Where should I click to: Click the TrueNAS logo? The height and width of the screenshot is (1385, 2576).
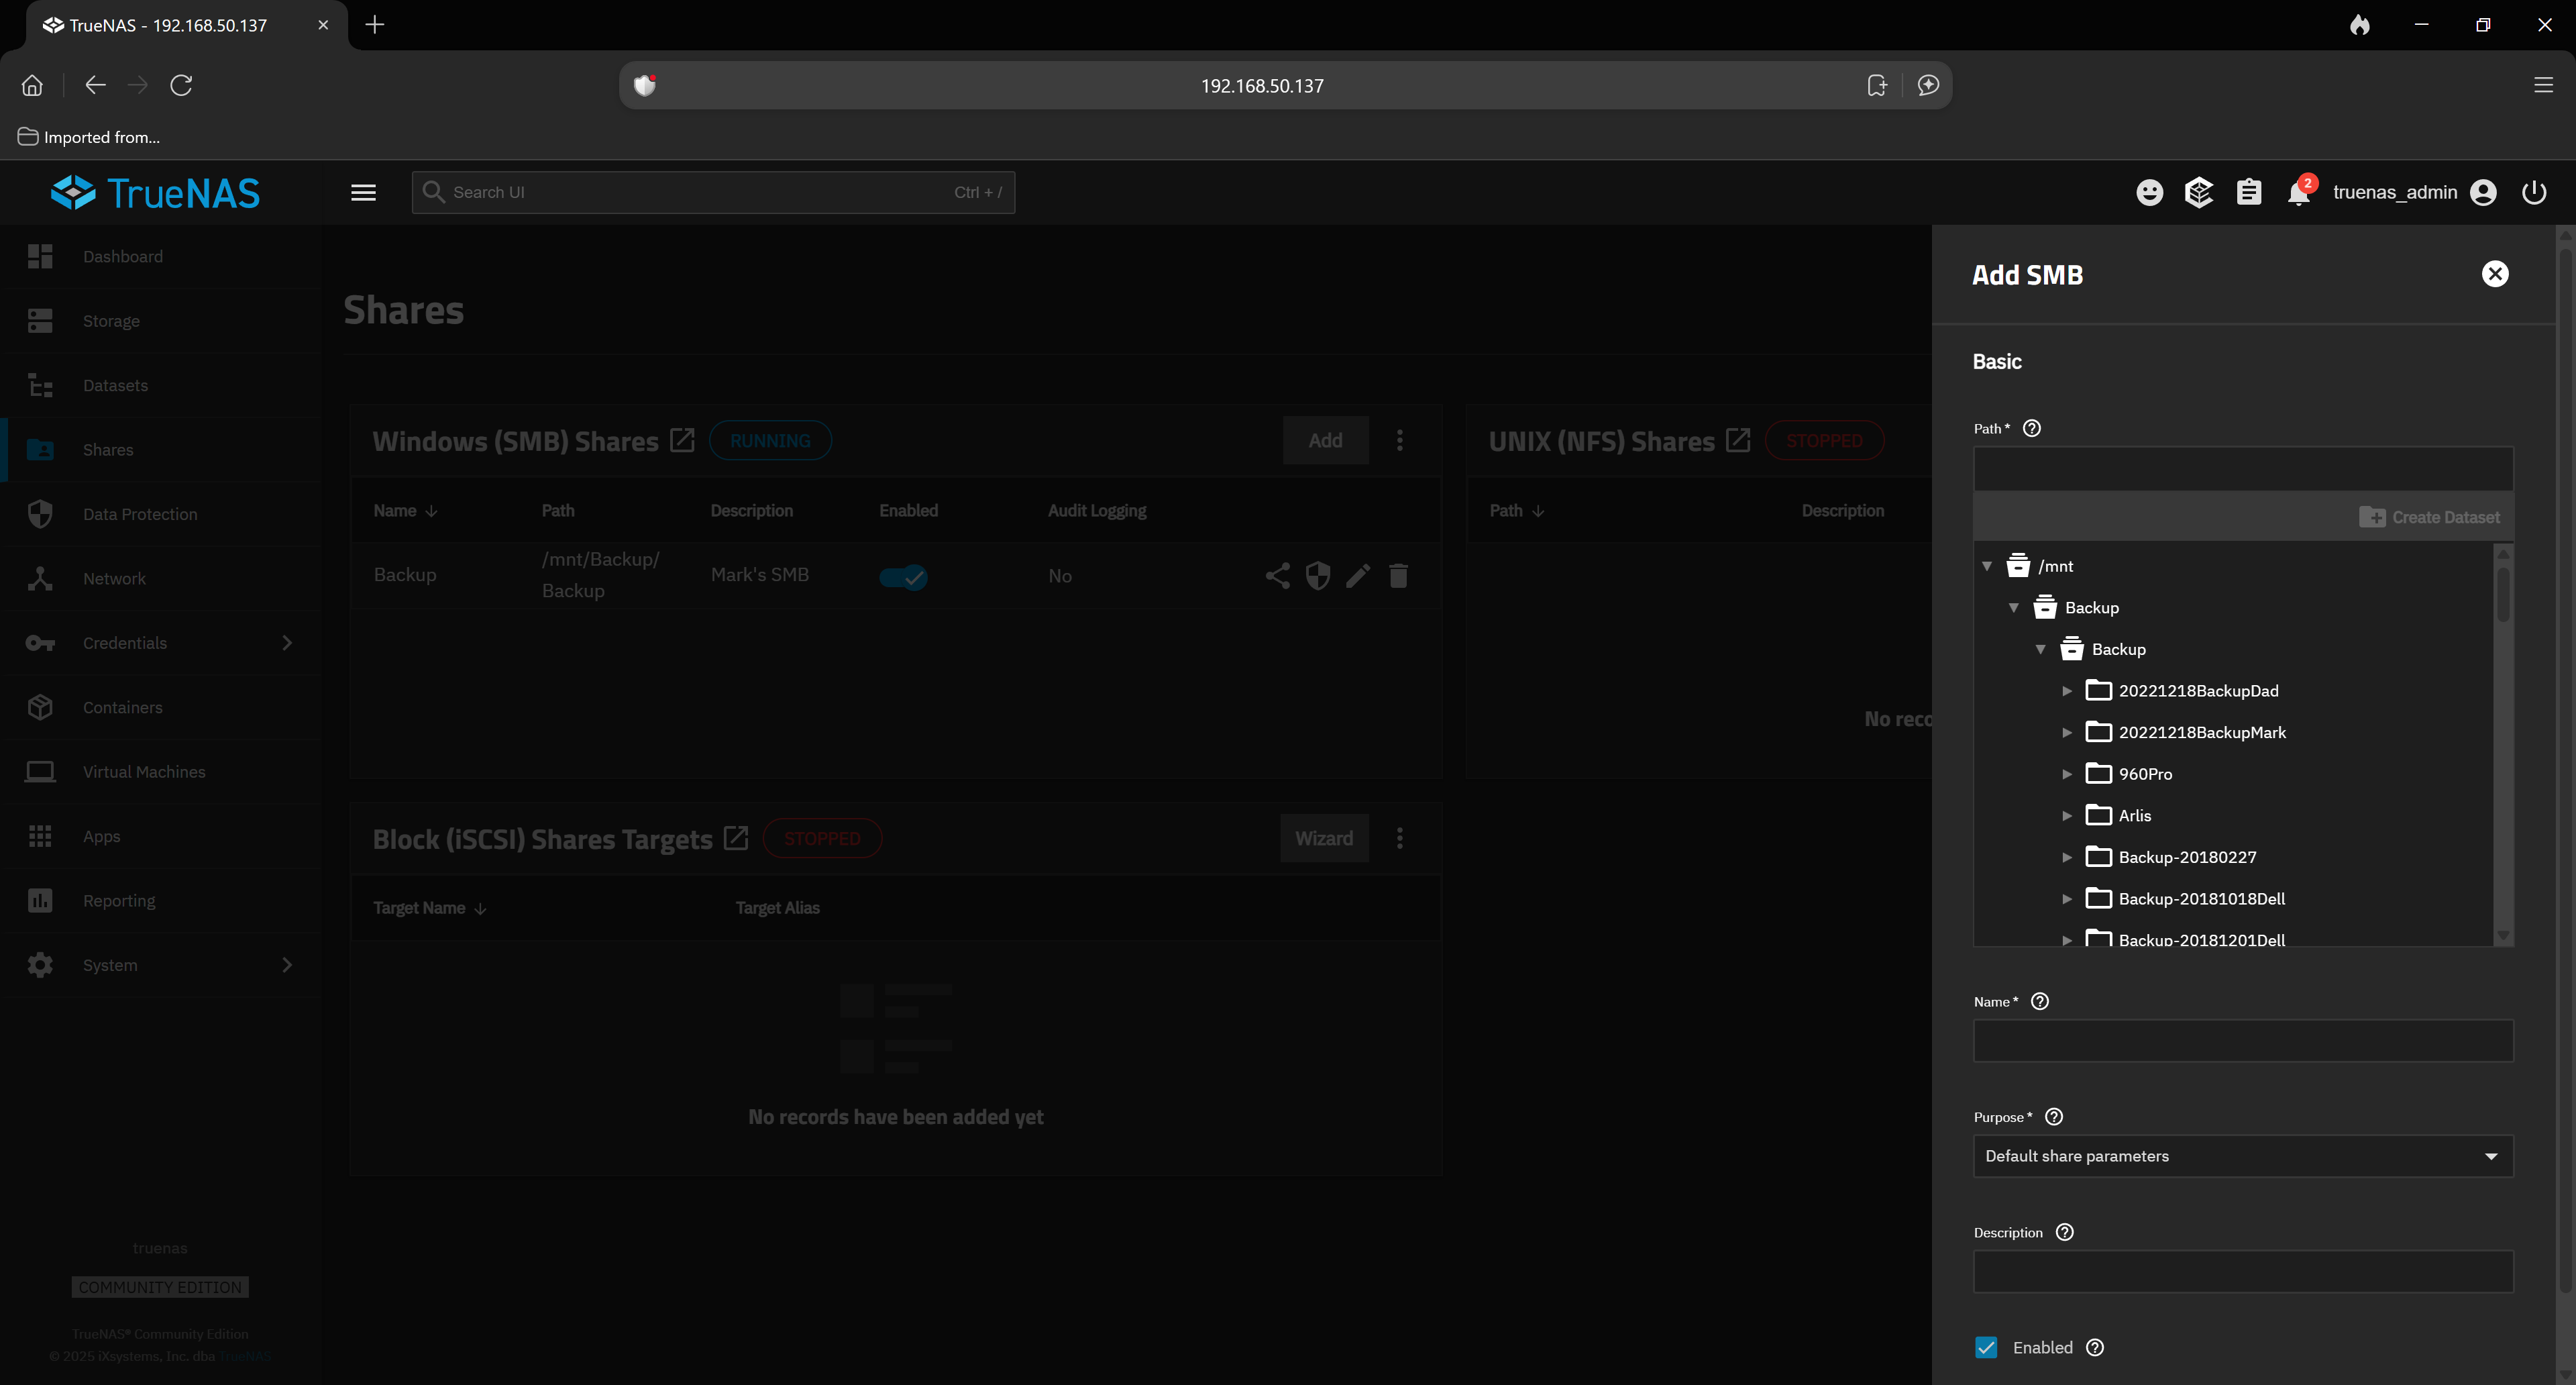click(155, 193)
